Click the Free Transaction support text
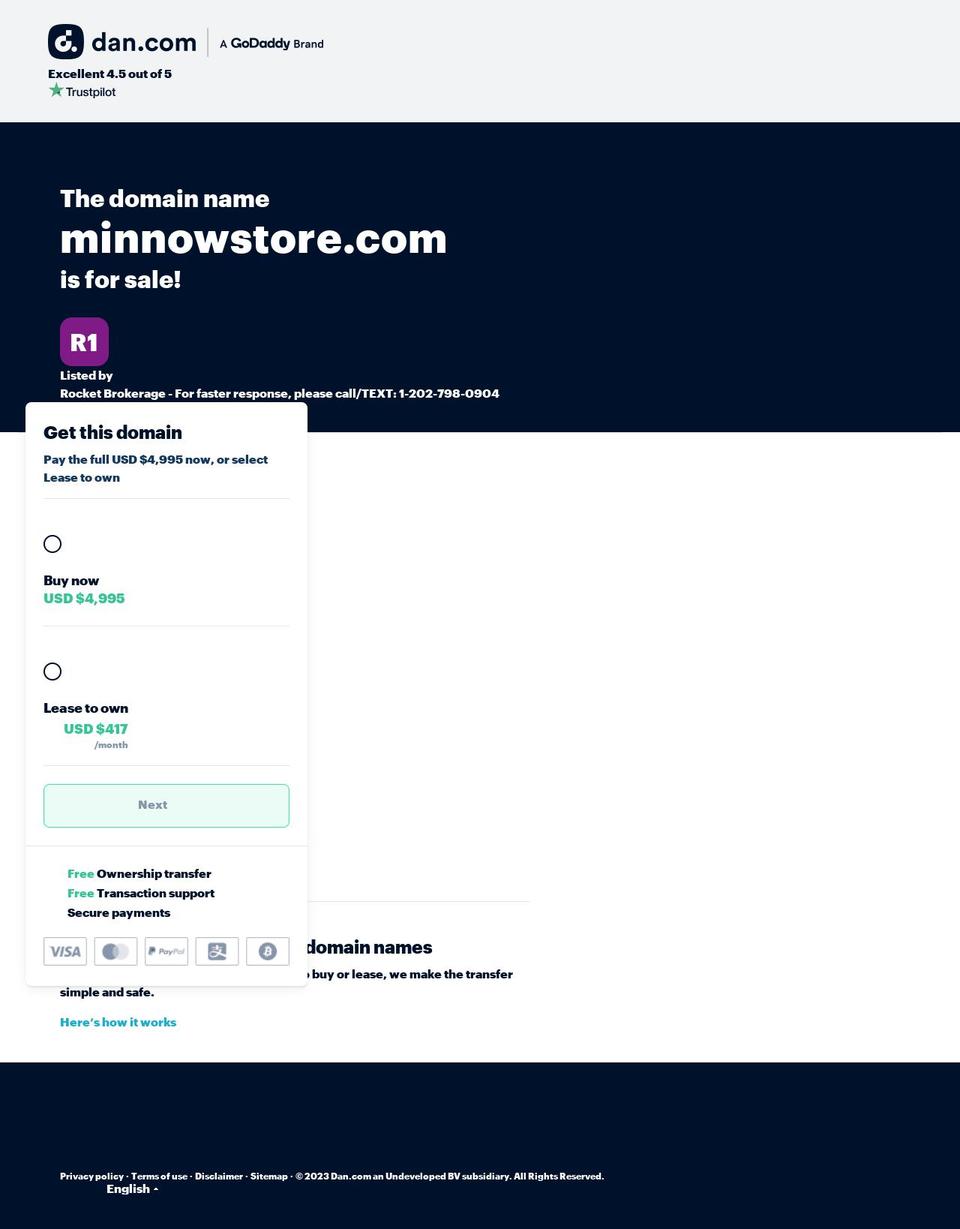 141,893
